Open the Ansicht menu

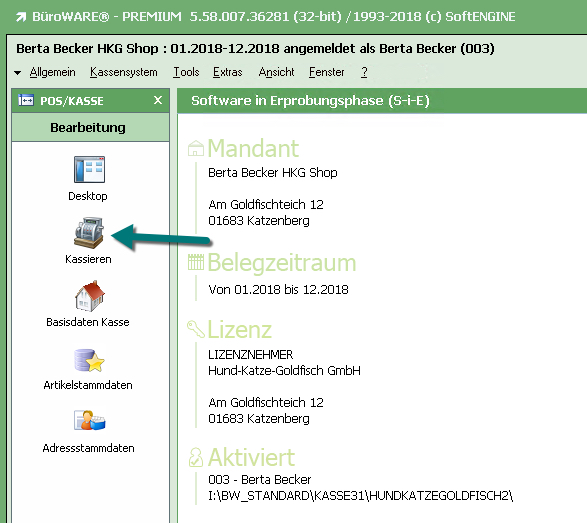pos(276,72)
